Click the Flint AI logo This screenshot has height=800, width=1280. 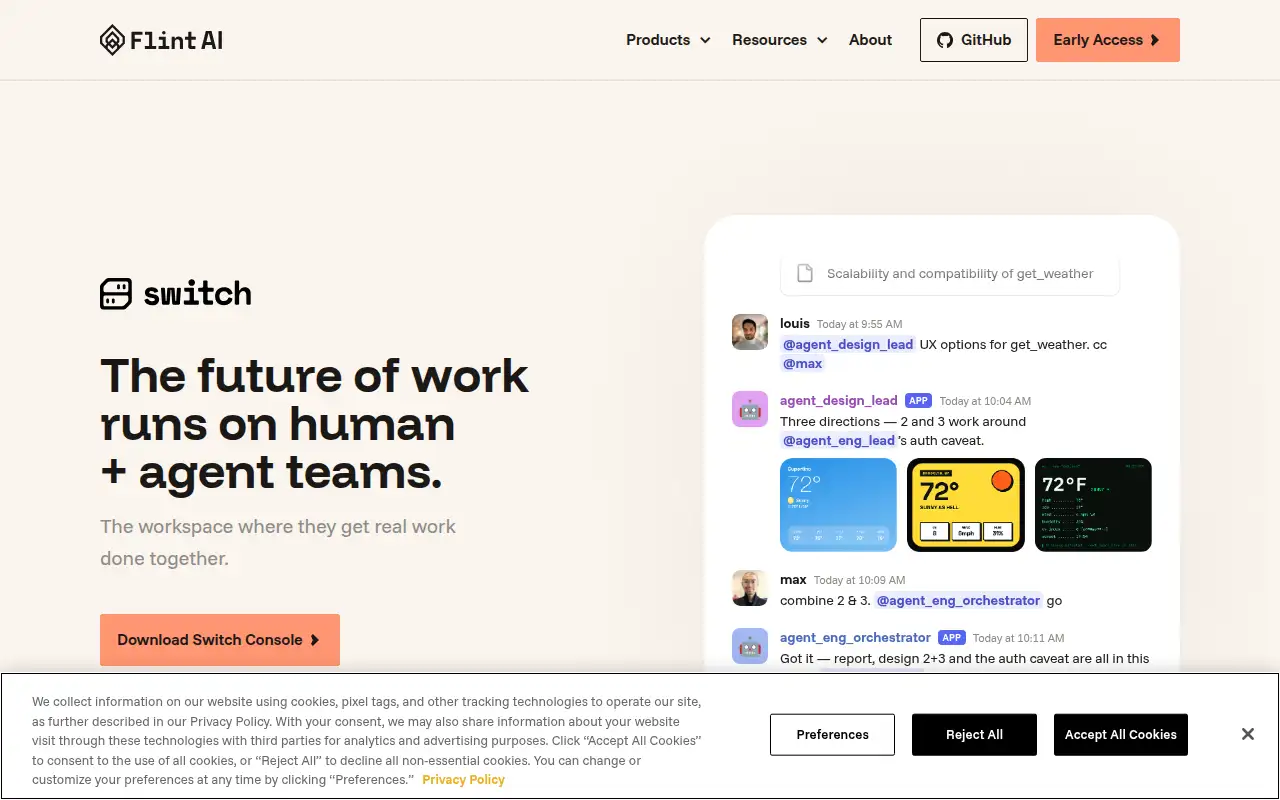coord(162,40)
